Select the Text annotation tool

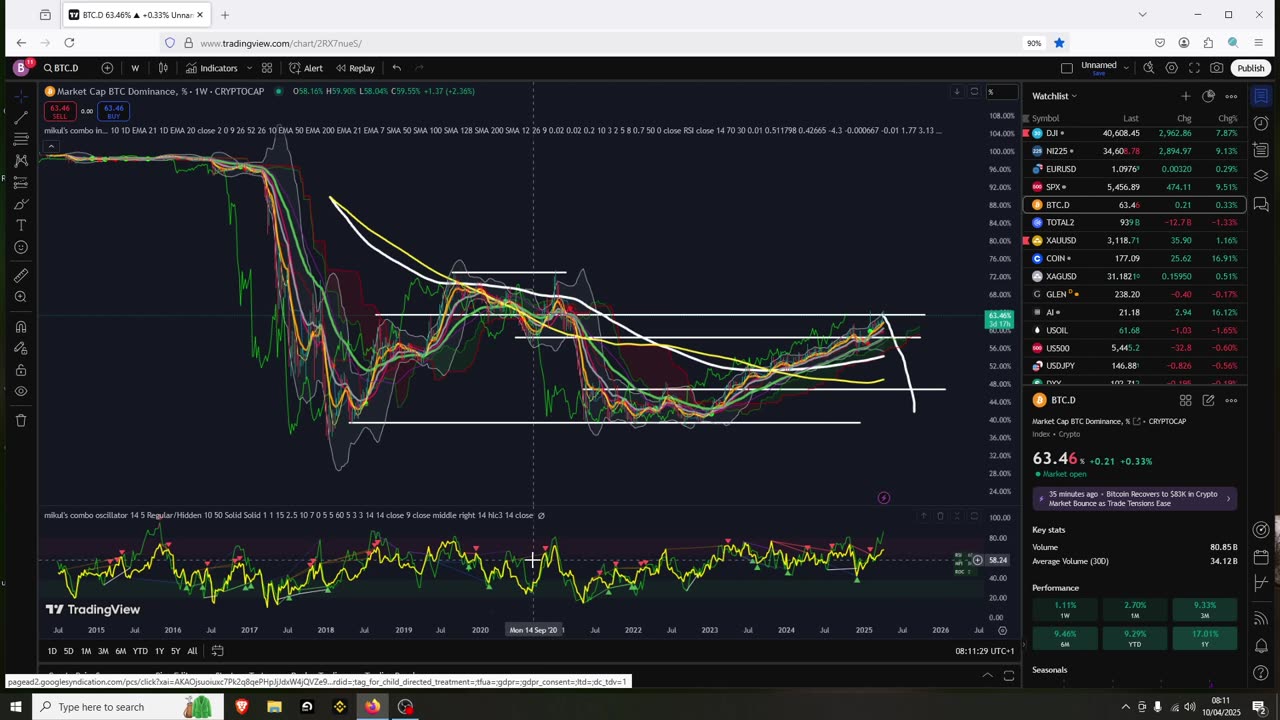21,226
